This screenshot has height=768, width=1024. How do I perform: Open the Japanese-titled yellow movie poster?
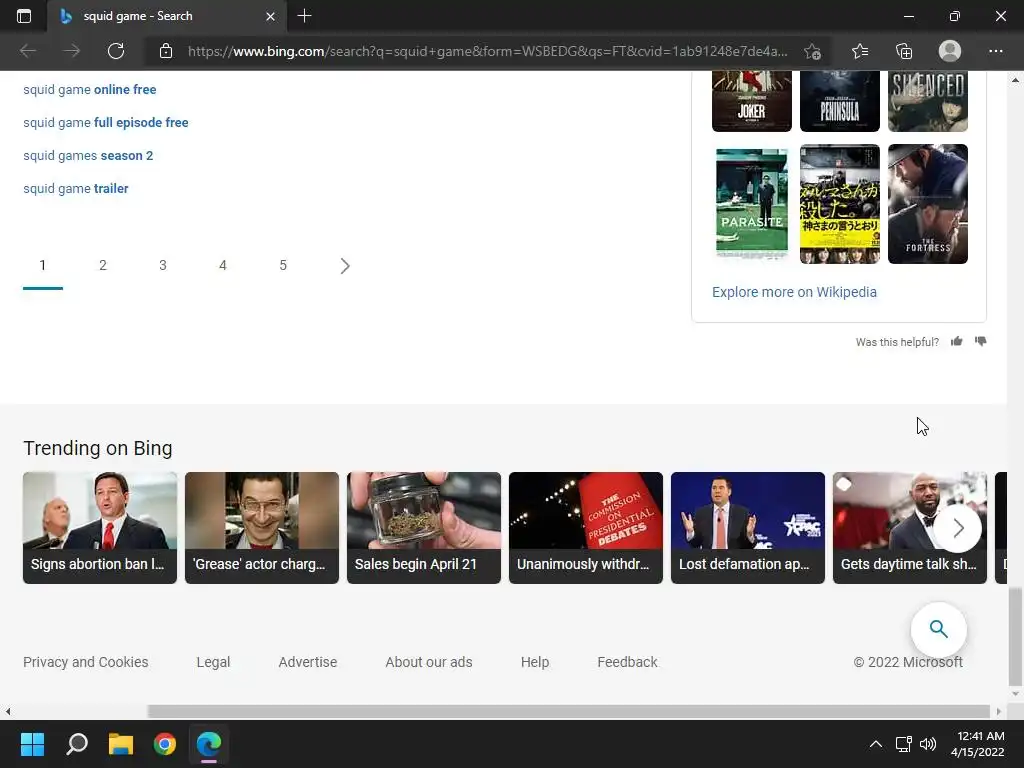(x=840, y=204)
